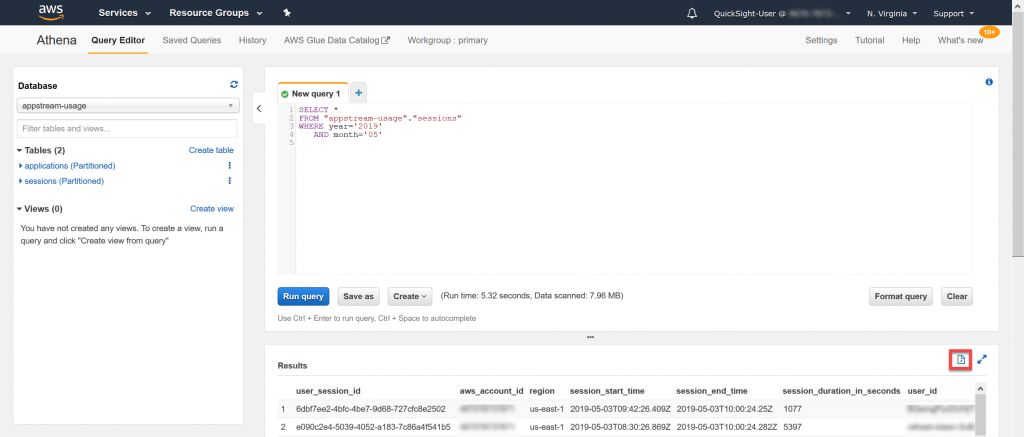This screenshot has height=437, width=1024.
Task: Open the Support menu
Action: click(953, 13)
